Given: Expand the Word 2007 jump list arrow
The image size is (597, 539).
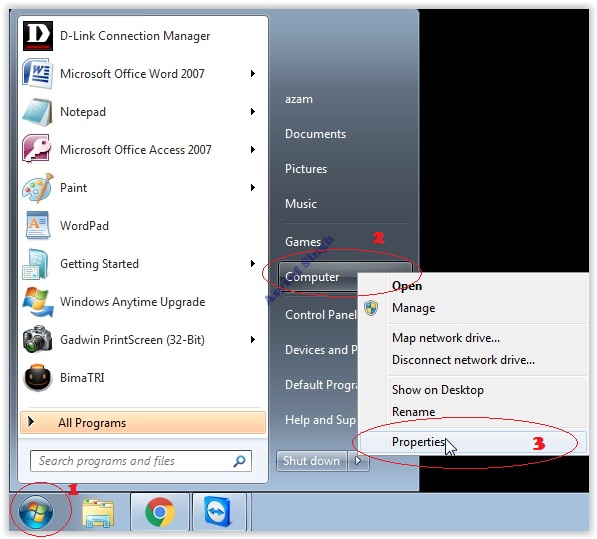Looking at the screenshot, I should 252,73.
